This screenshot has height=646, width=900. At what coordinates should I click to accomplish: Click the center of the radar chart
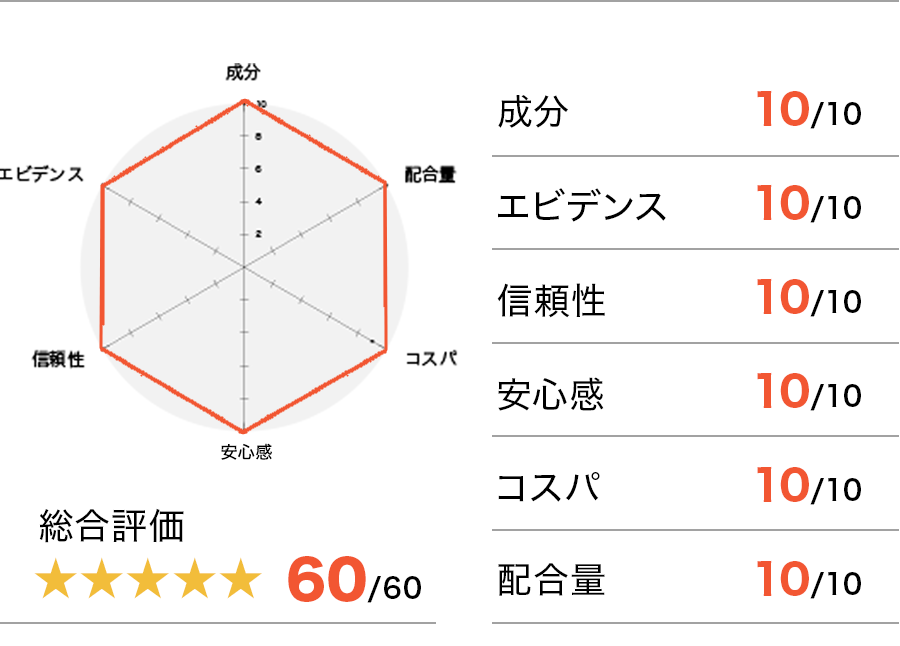(x=244, y=267)
